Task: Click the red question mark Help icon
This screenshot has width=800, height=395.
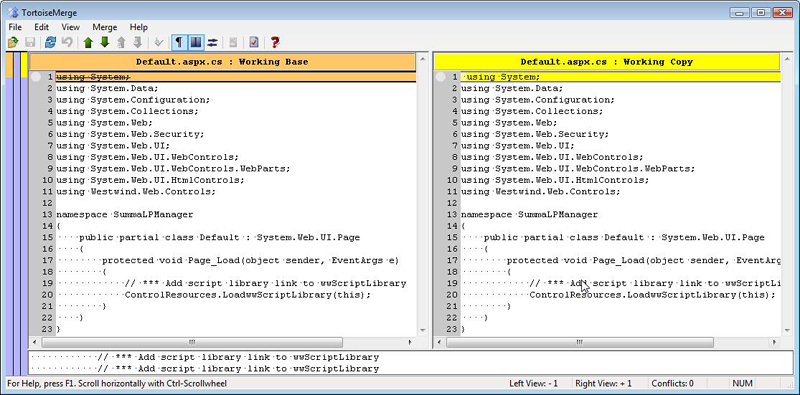Action: point(275,42)
